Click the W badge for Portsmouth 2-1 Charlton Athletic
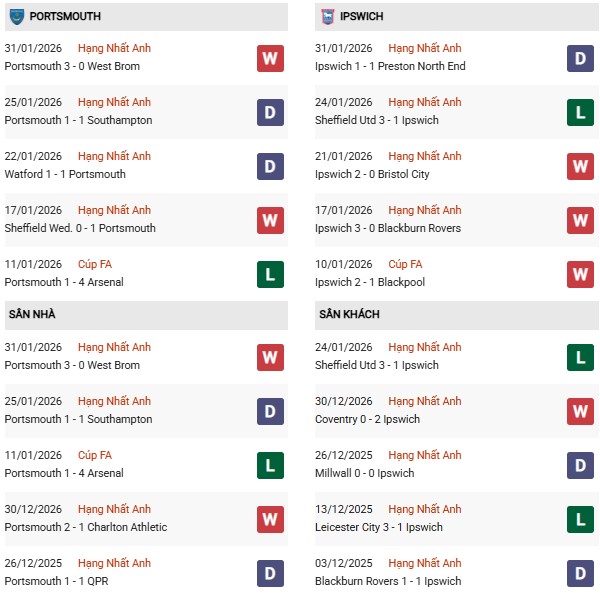The image size is (600, 594). [269, 520]
